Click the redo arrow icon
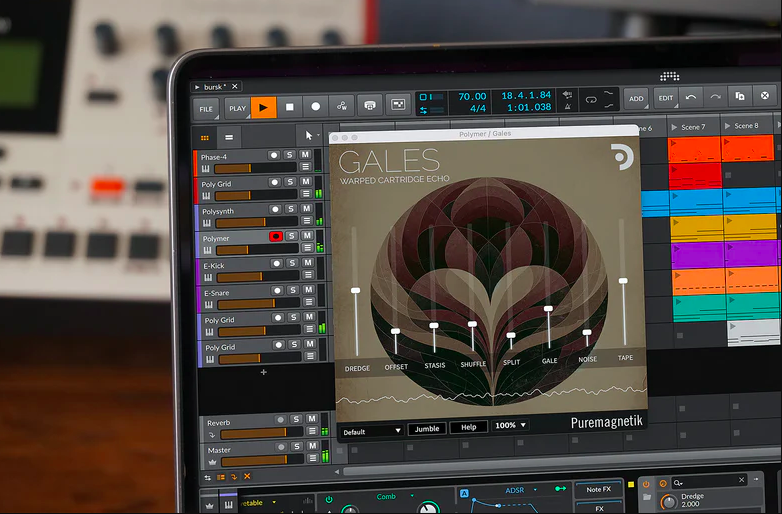 (x=715, y=97)
